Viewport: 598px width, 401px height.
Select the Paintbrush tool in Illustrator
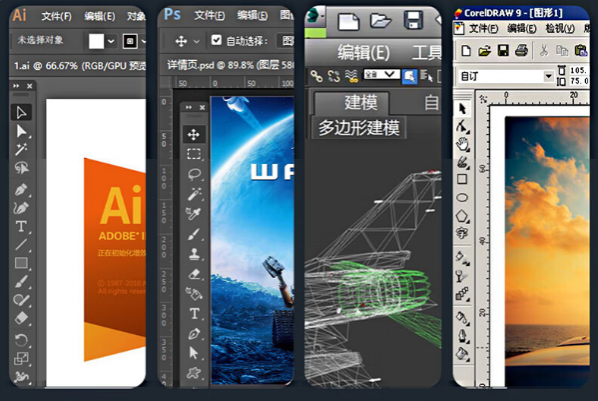tap(21, 282)
